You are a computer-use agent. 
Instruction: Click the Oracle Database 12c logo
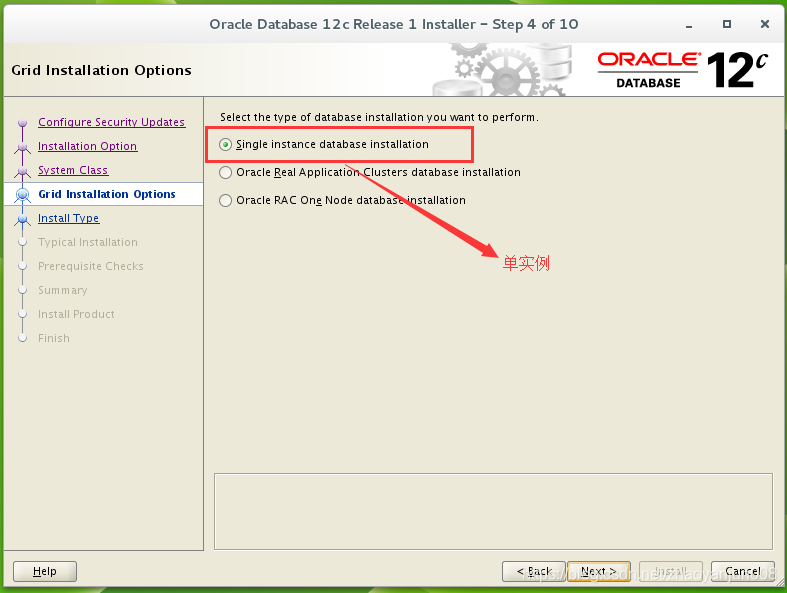682,70
